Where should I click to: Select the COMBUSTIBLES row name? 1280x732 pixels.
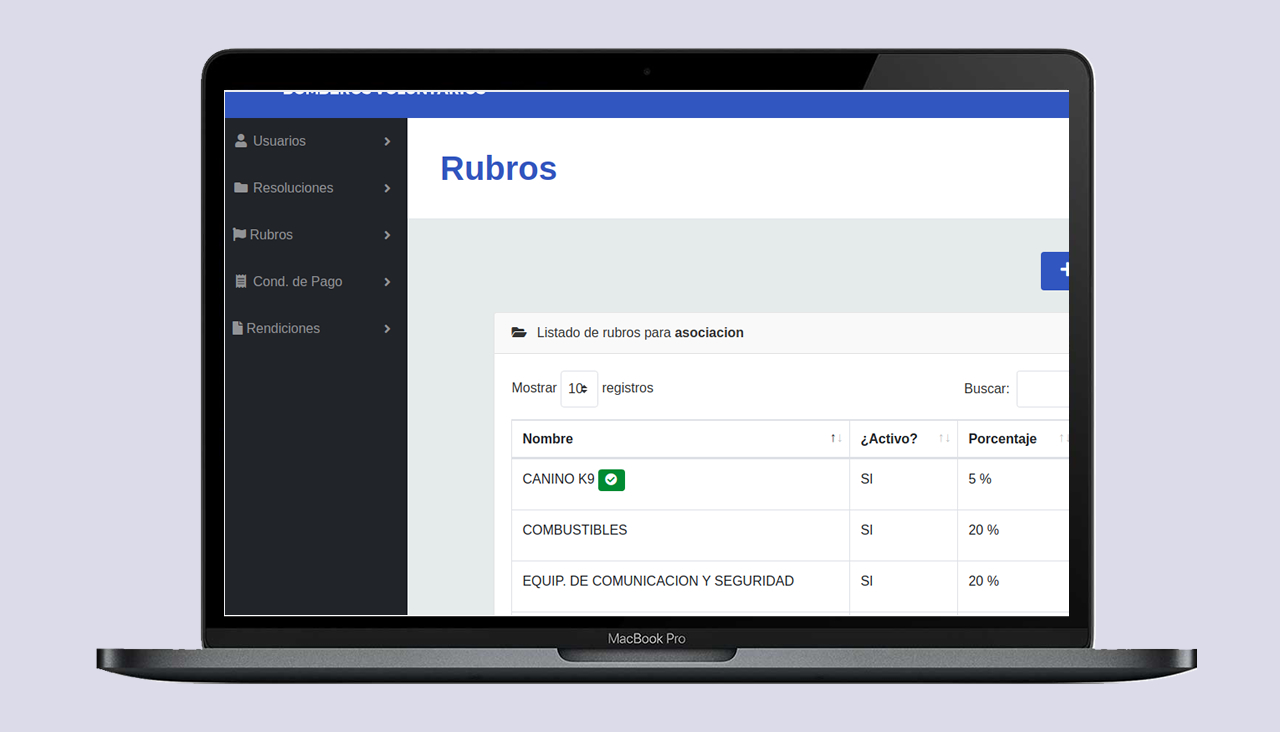pyautogui.click(x=575, y=530)
